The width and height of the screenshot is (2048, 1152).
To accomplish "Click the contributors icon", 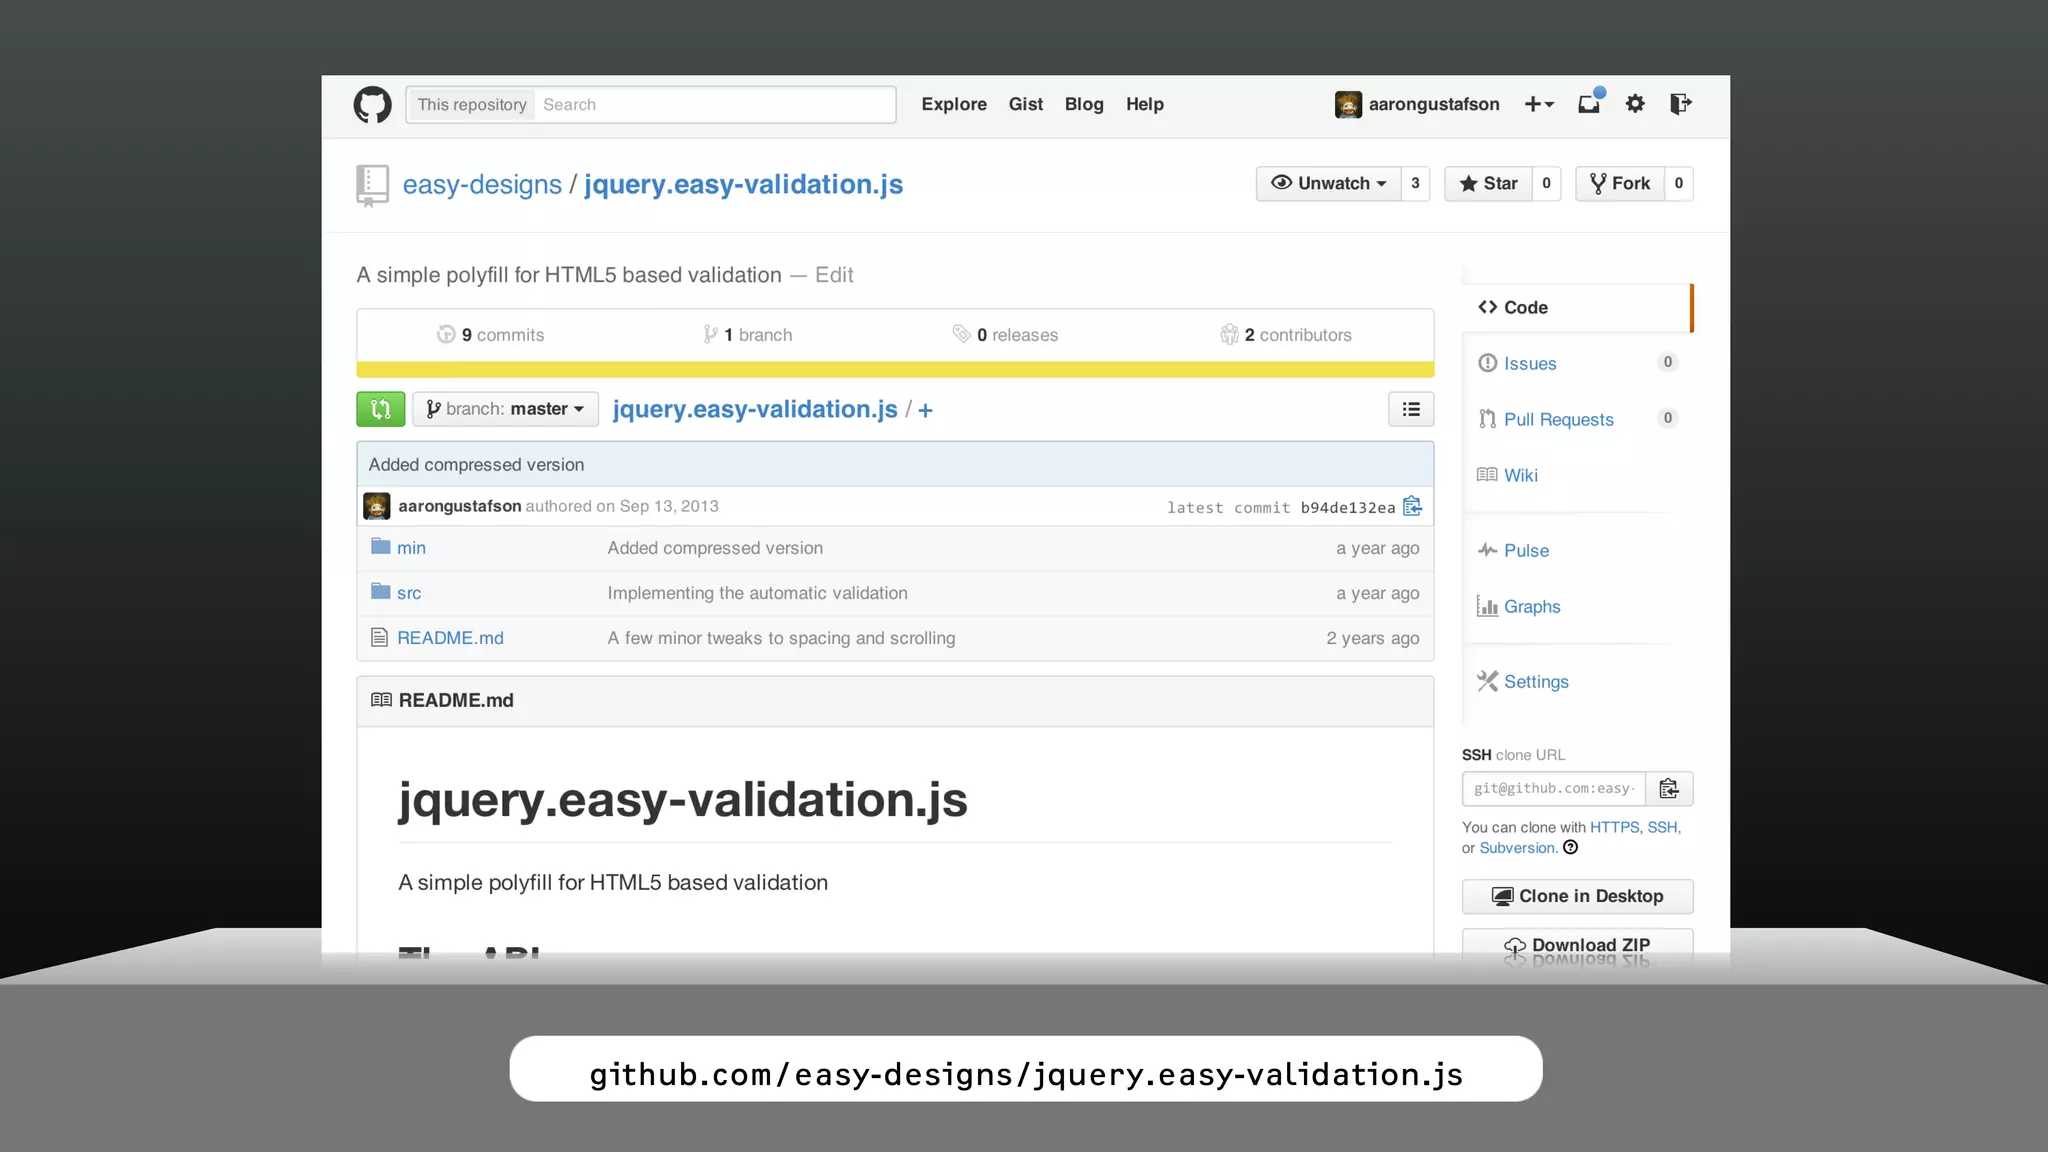I will (1229, 334).
